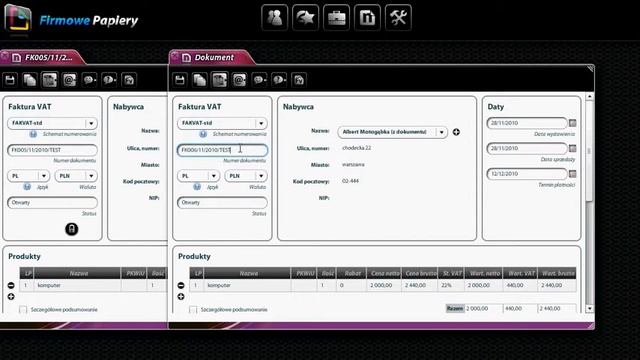The image size is (640, 360).
Task: Click the Firmowe Papiery app logo
Action: [x=18, y=18]
